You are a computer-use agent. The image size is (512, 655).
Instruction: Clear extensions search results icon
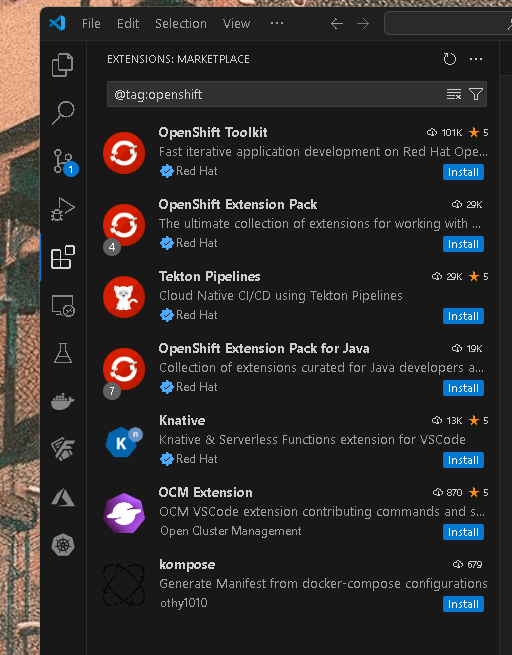454,94
